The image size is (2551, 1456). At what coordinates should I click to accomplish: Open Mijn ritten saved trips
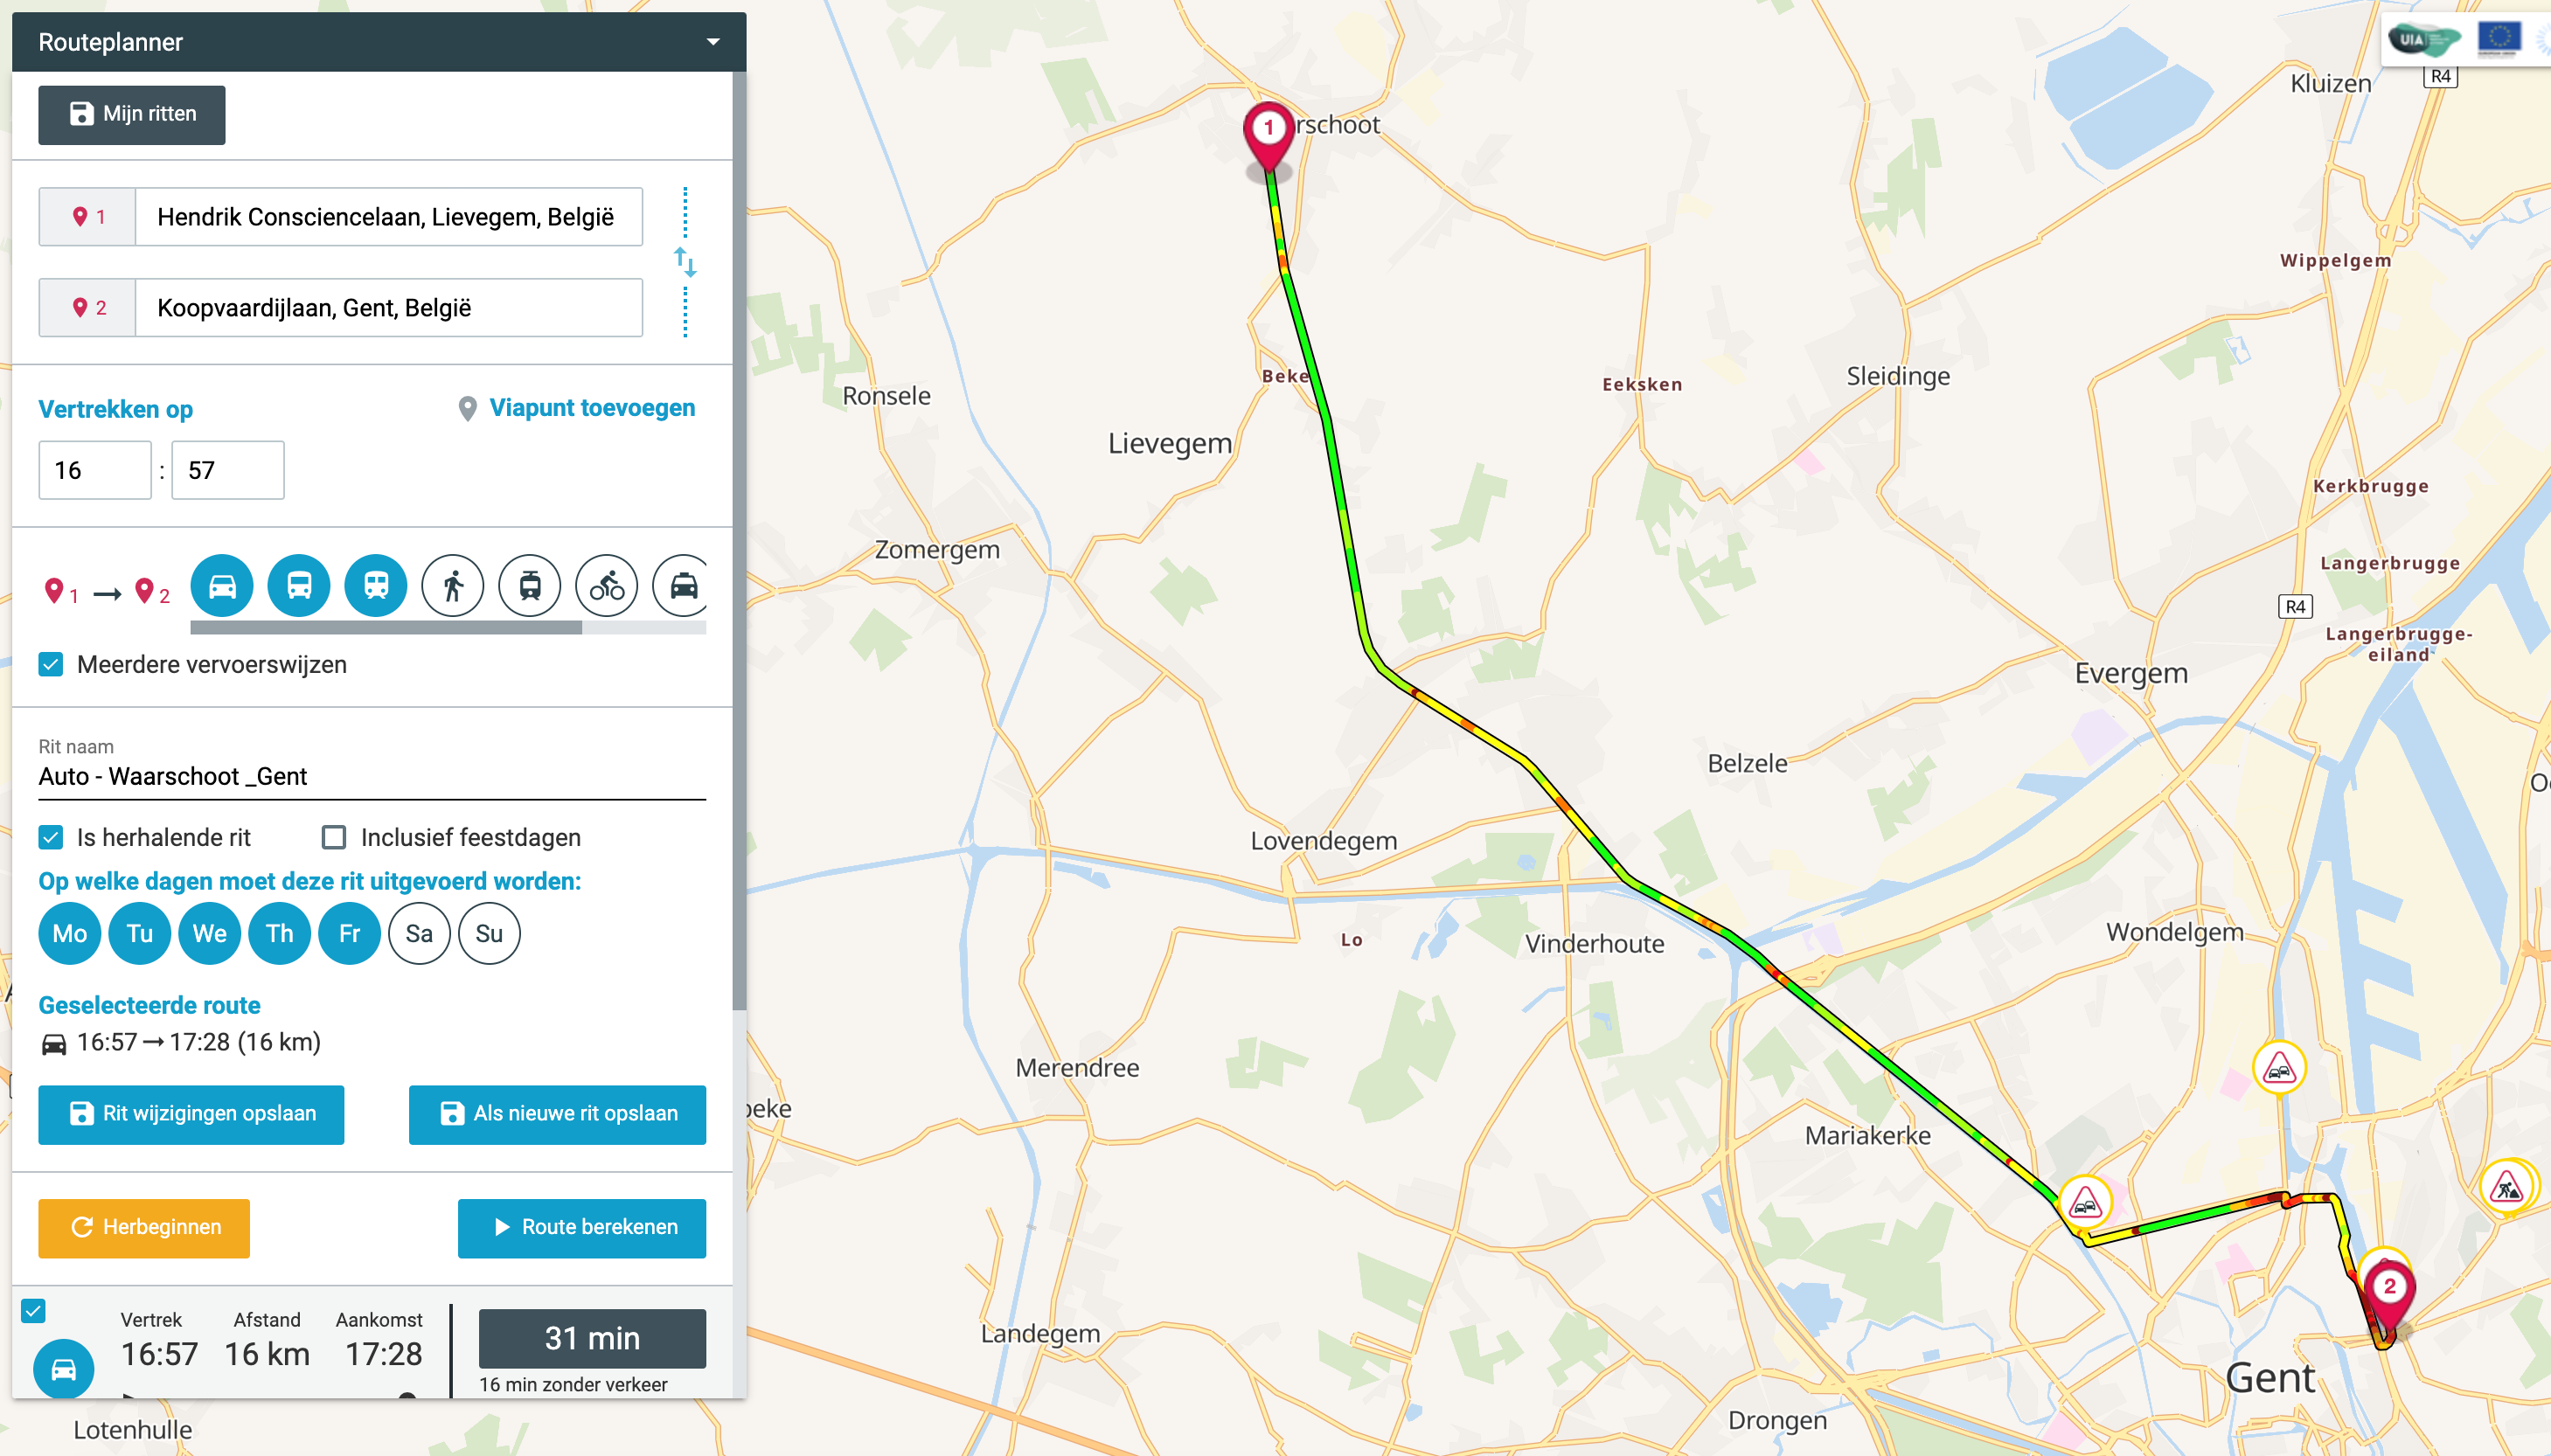click(132, 114)
